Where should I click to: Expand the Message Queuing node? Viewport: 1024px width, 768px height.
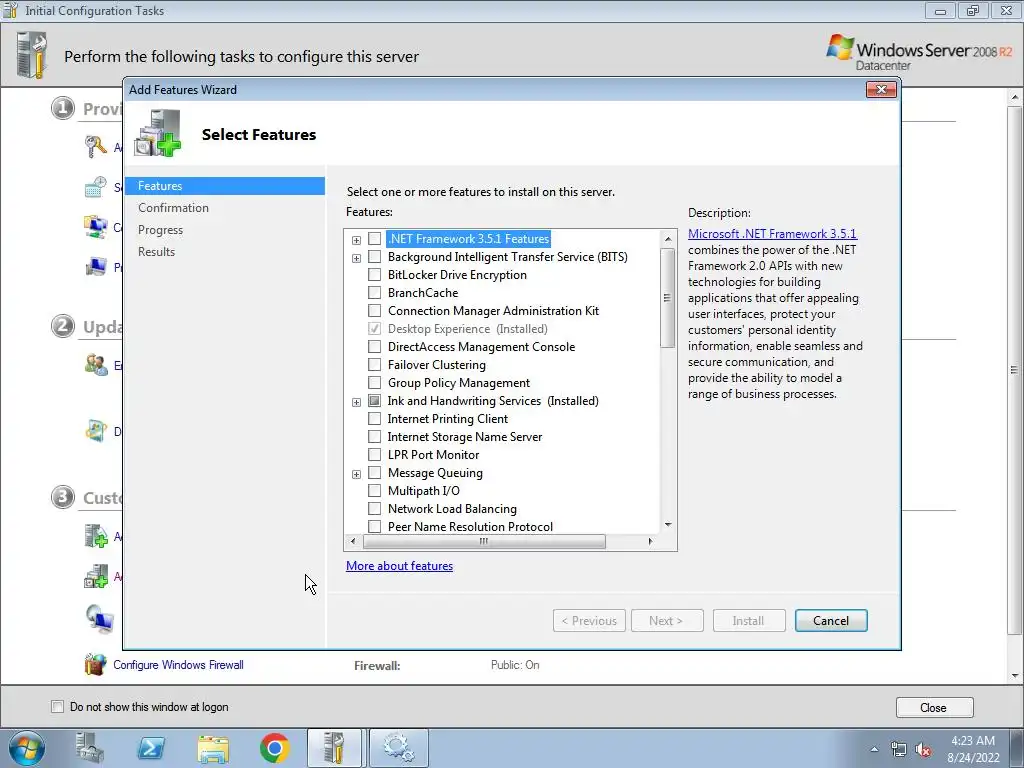(357, 474)
